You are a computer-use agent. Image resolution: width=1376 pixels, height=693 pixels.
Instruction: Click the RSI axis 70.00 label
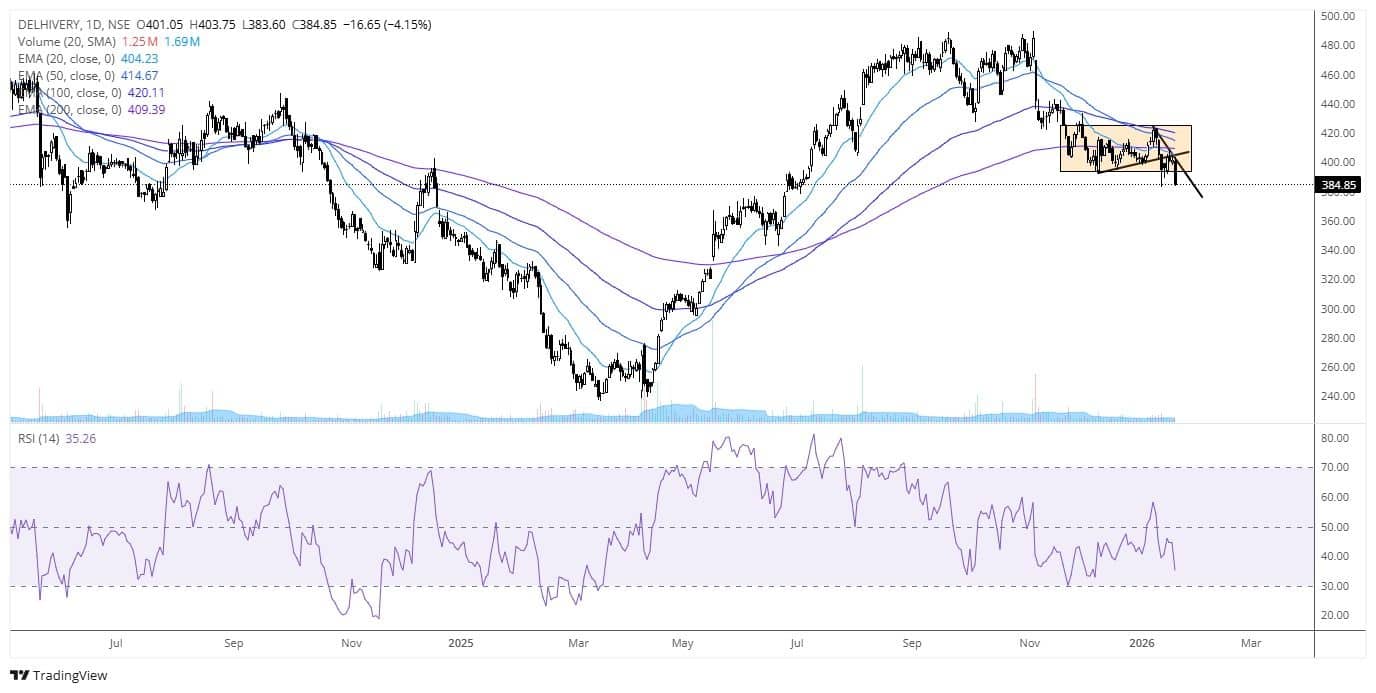point(1337,467)
